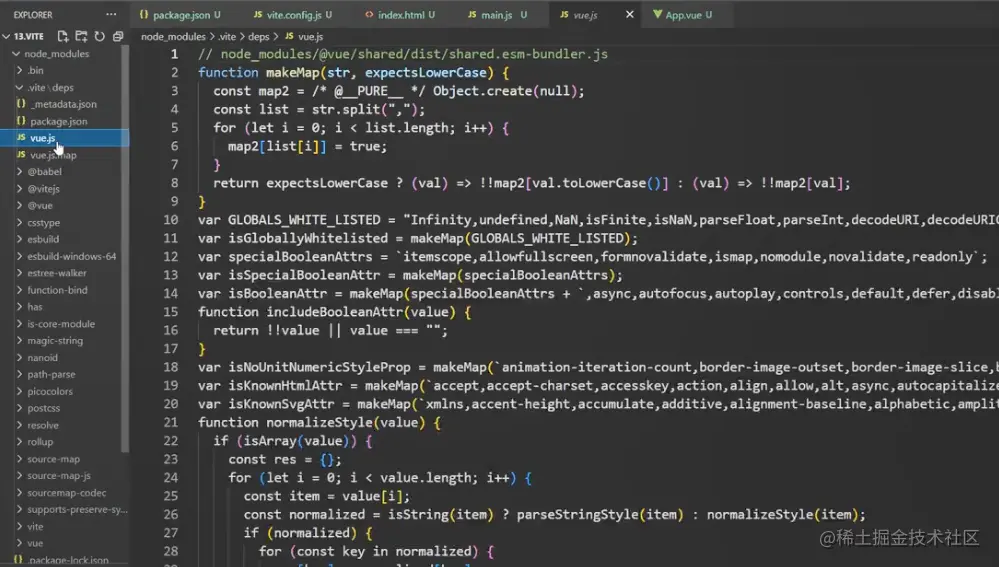Click GLOBALS_WHITE_LISTED variable on line 10
Image resolution: width=999 pixels, height=567 pixels.
304,220
